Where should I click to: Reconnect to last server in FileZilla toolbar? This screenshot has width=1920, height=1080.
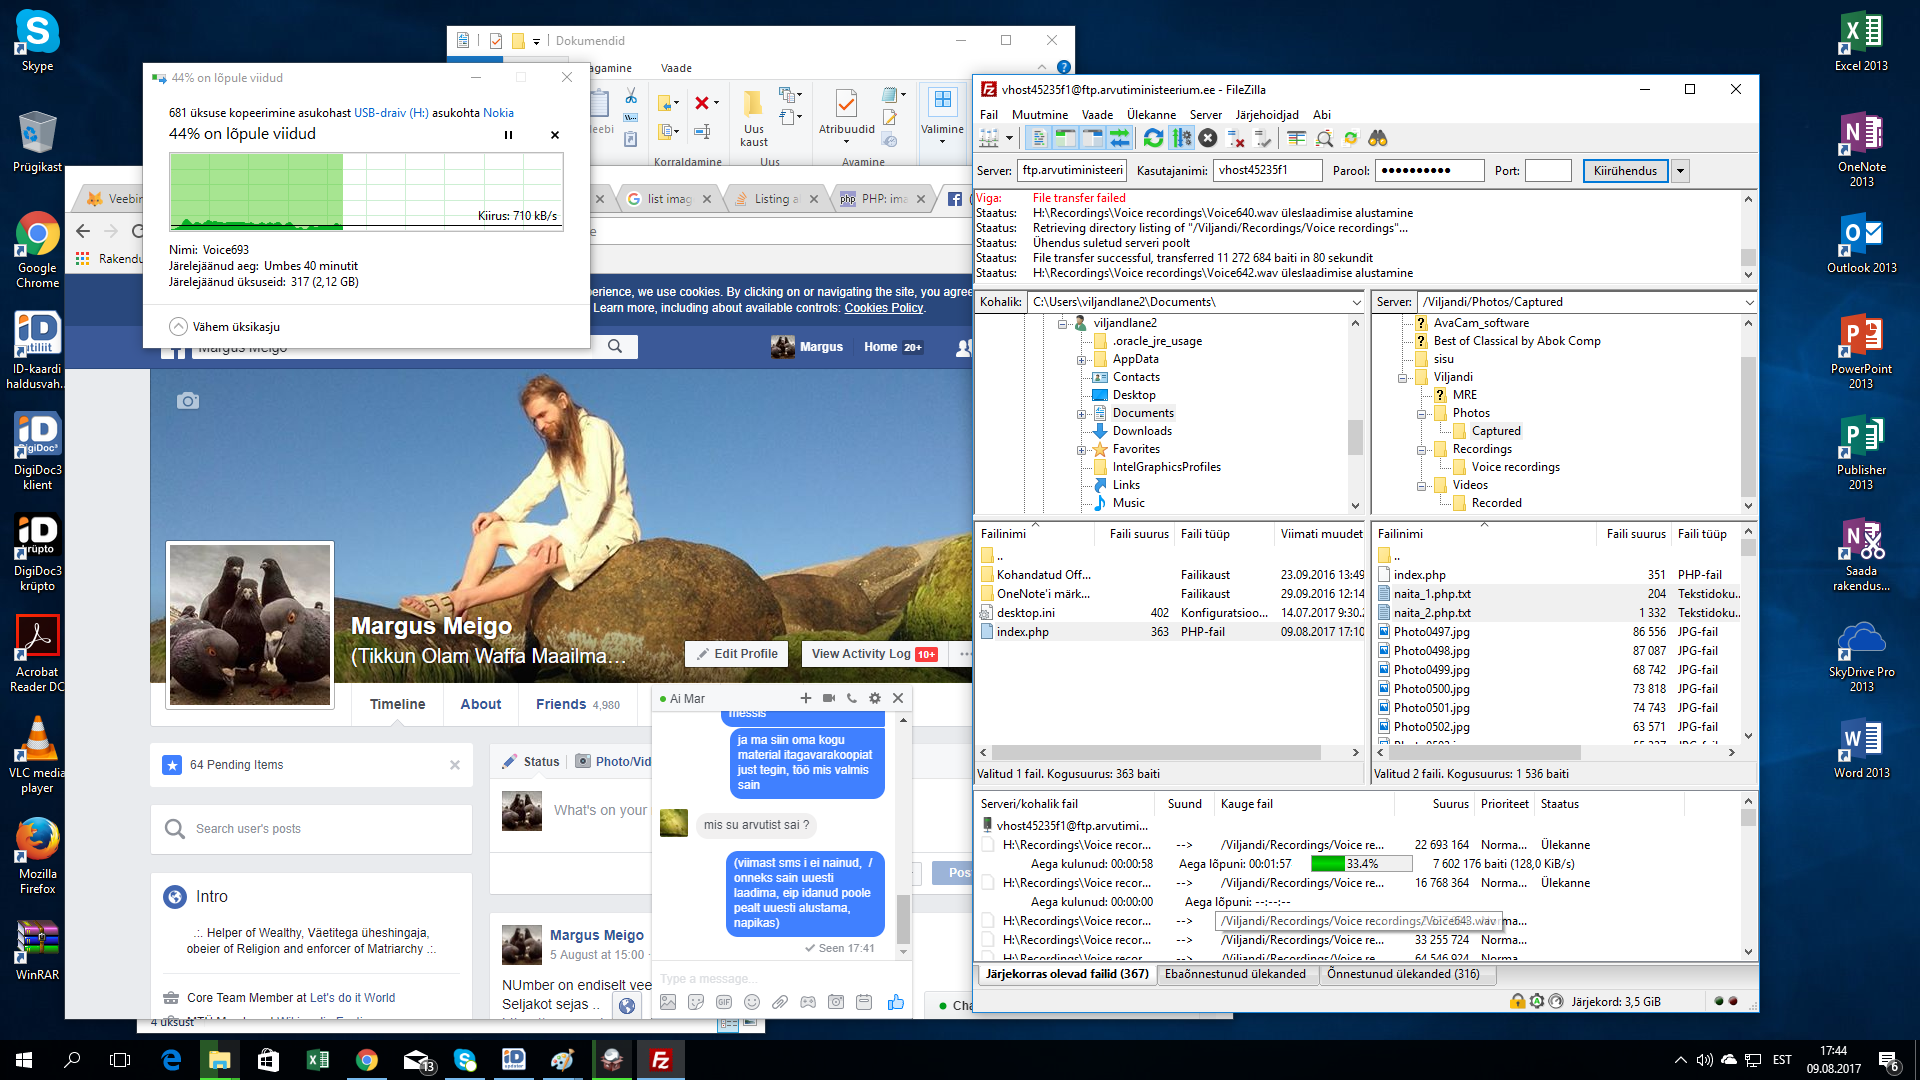[x=1263, y=138]
